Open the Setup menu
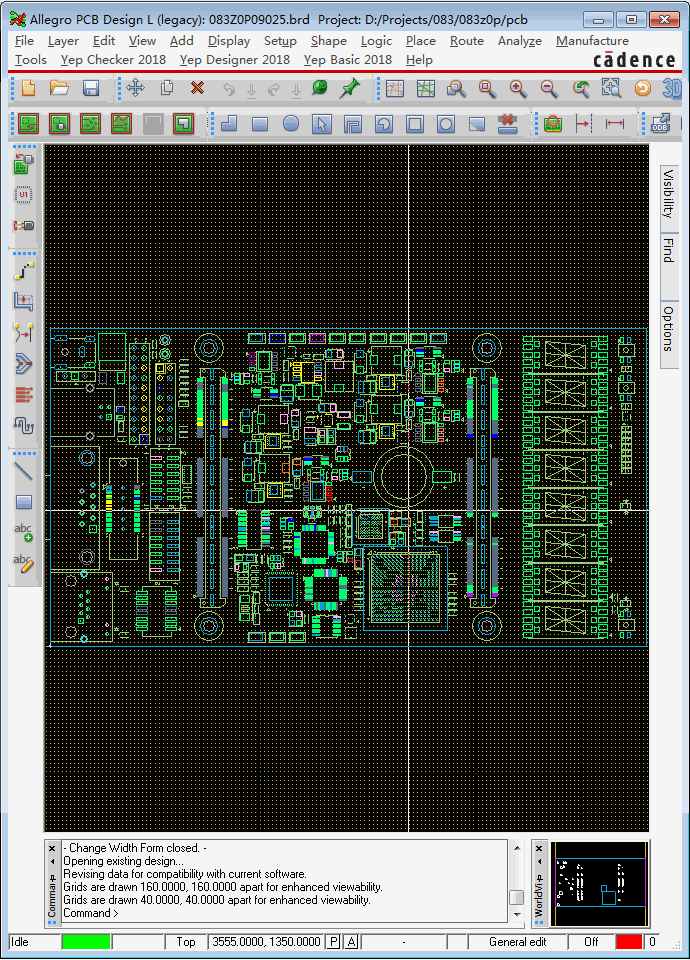The height and width of the screenshot is (960, 690). click(x=280, y=41)
